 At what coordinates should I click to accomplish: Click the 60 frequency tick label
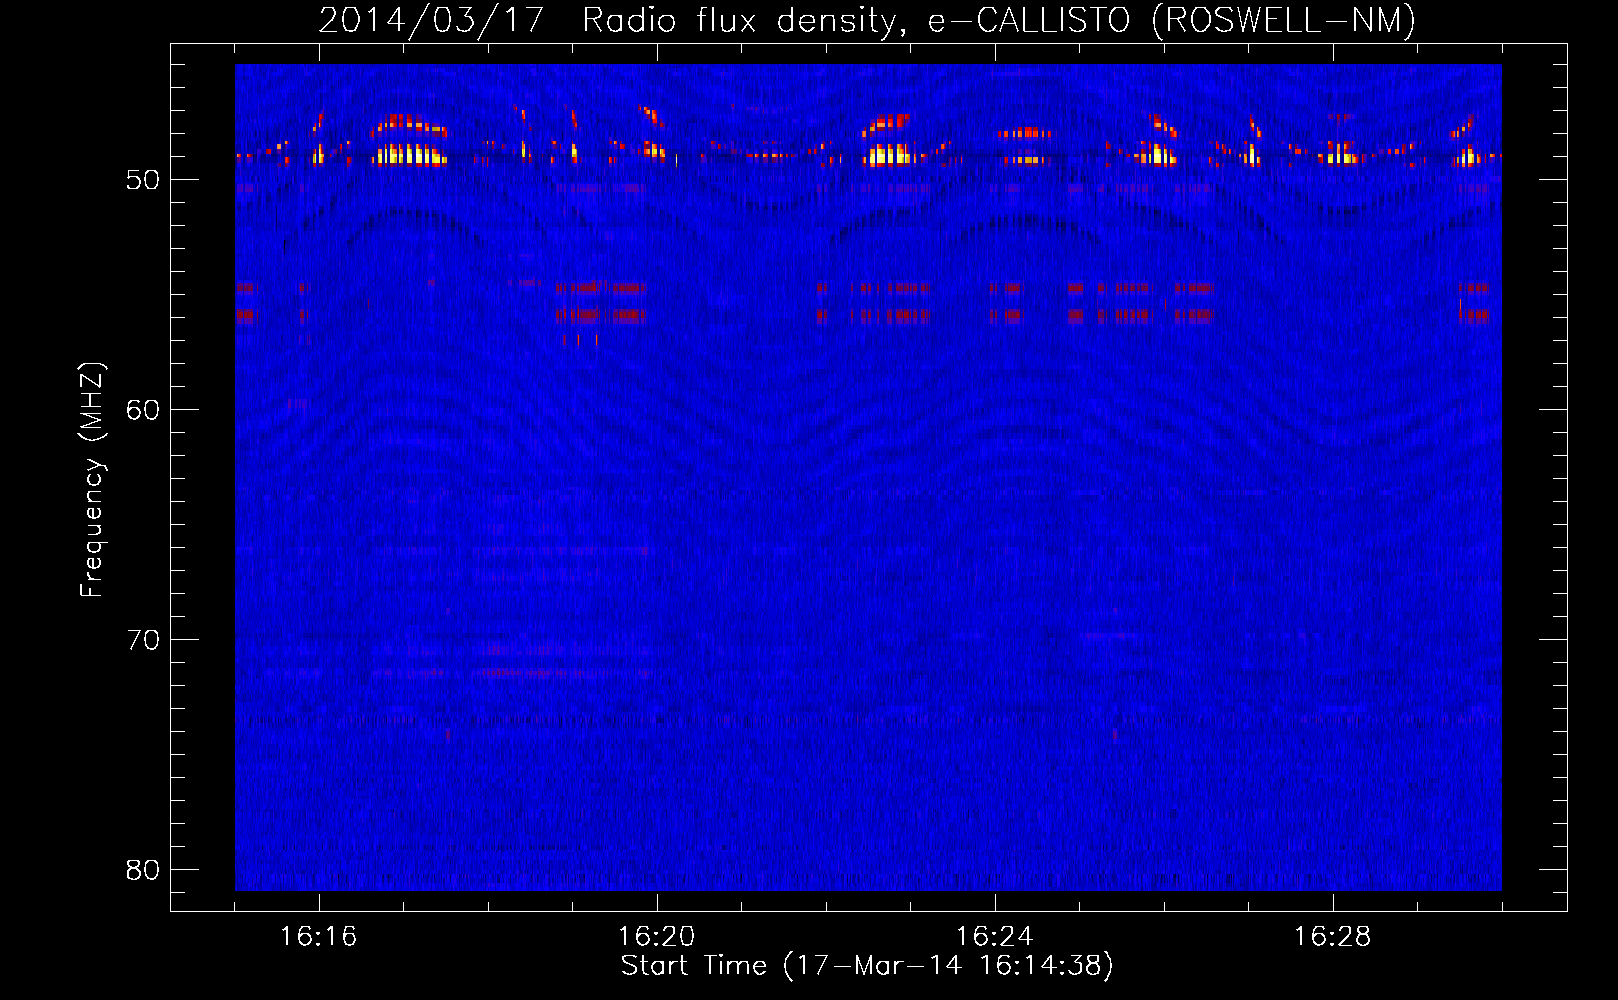143,410
